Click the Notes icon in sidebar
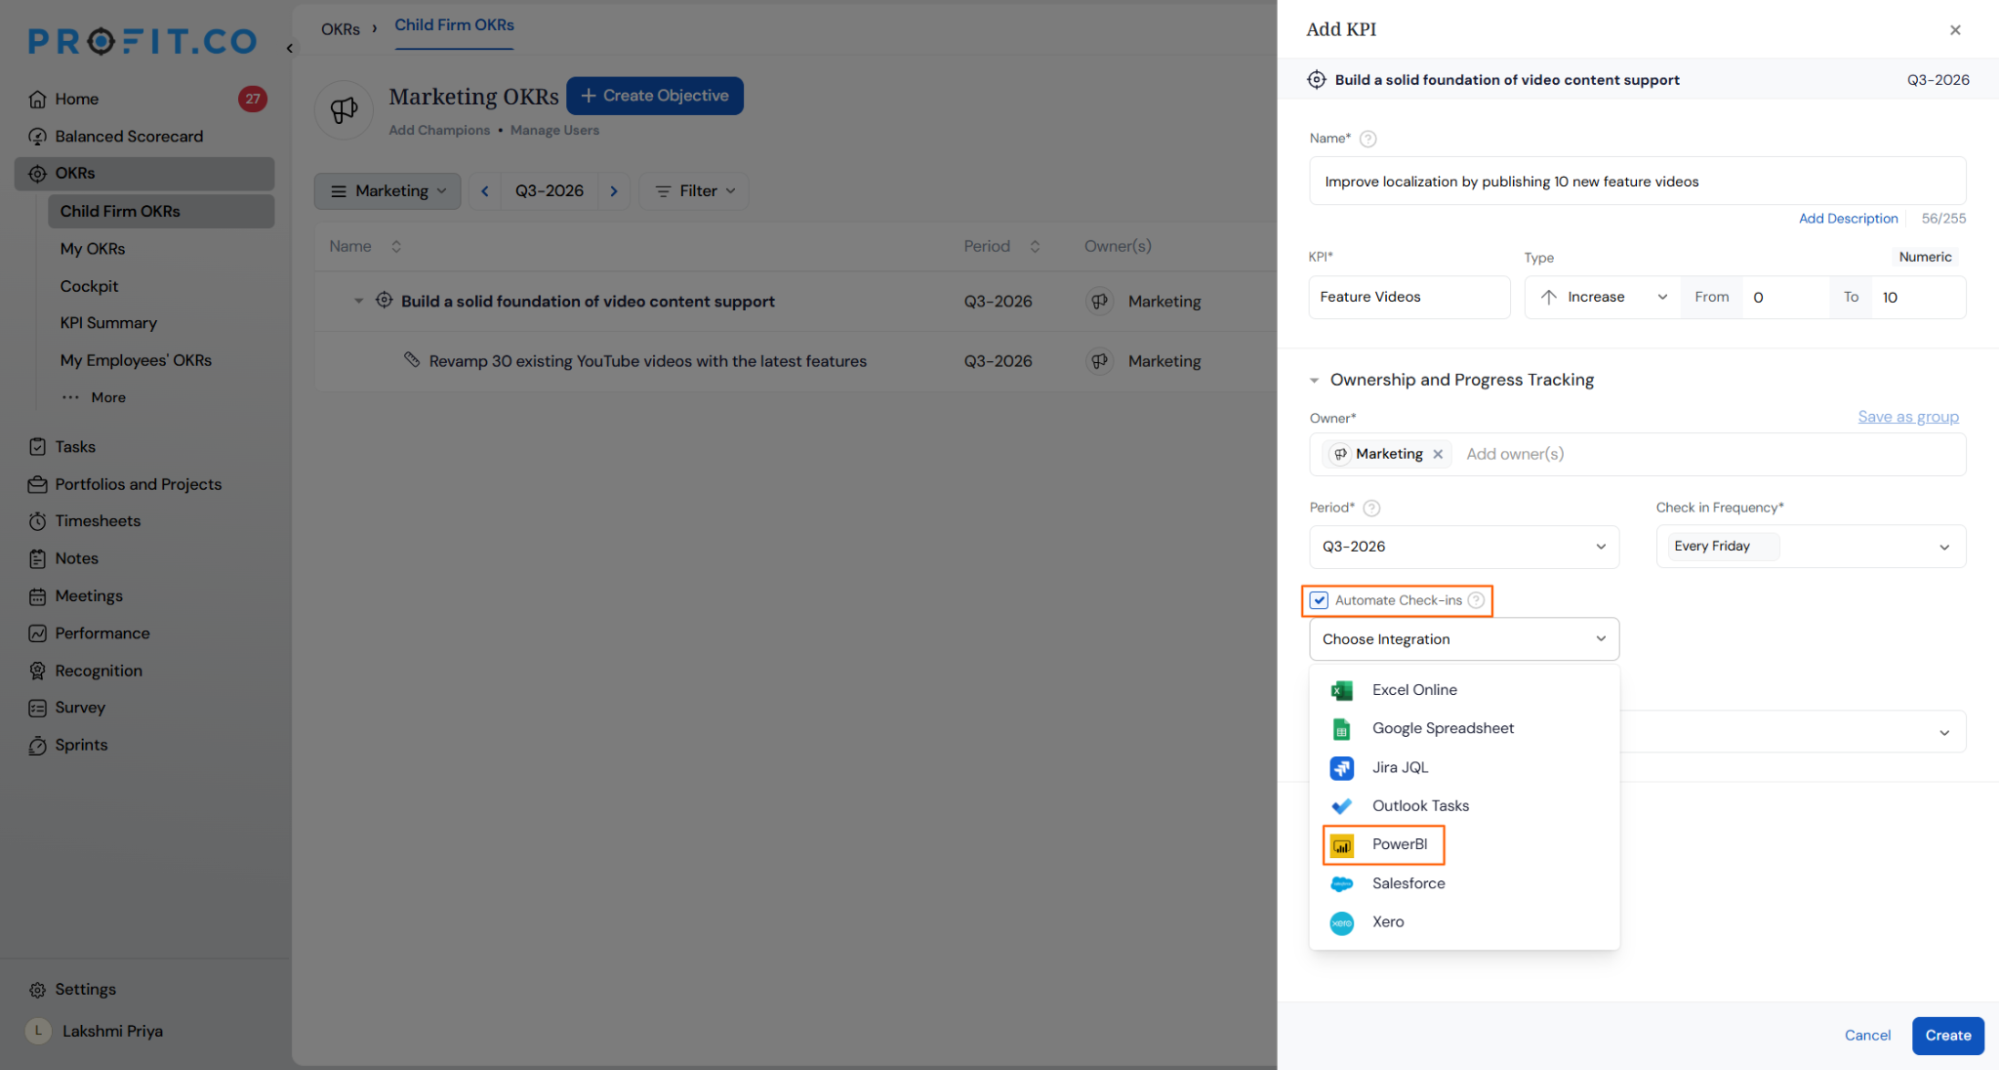 (x=38, y=558)
